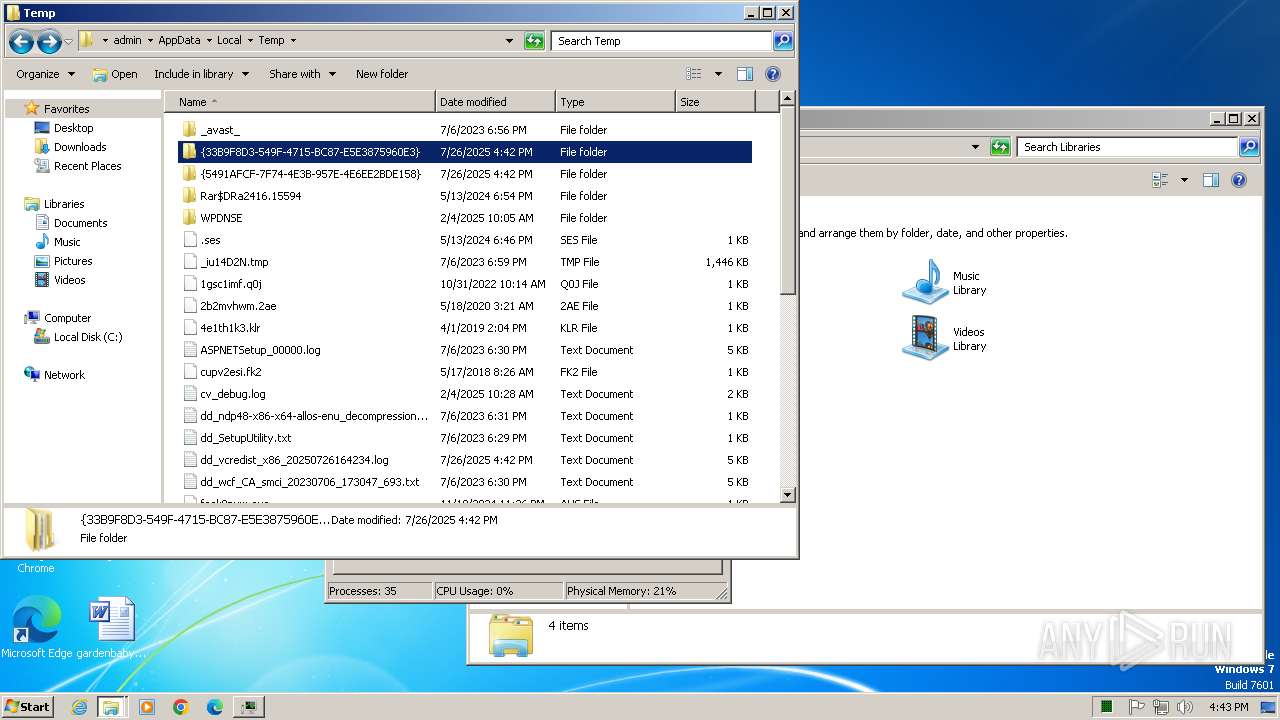
Task: Create a New folder
Action: (x=382, y=74)
